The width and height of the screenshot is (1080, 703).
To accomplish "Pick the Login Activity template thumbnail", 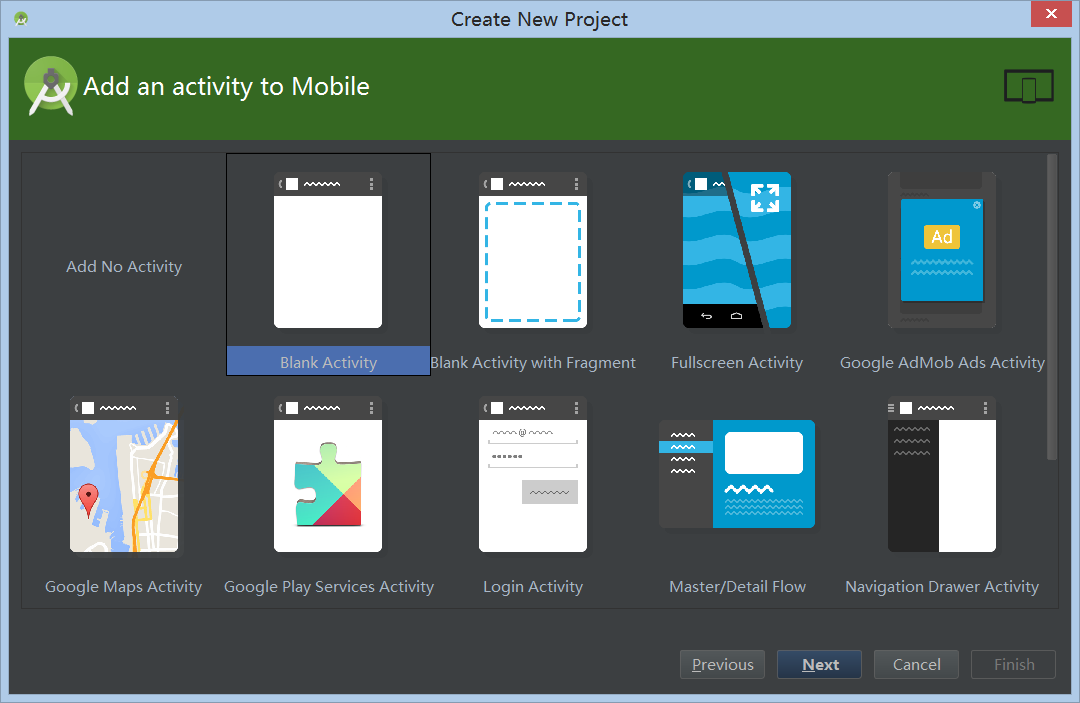I will (x=533, y=474).
